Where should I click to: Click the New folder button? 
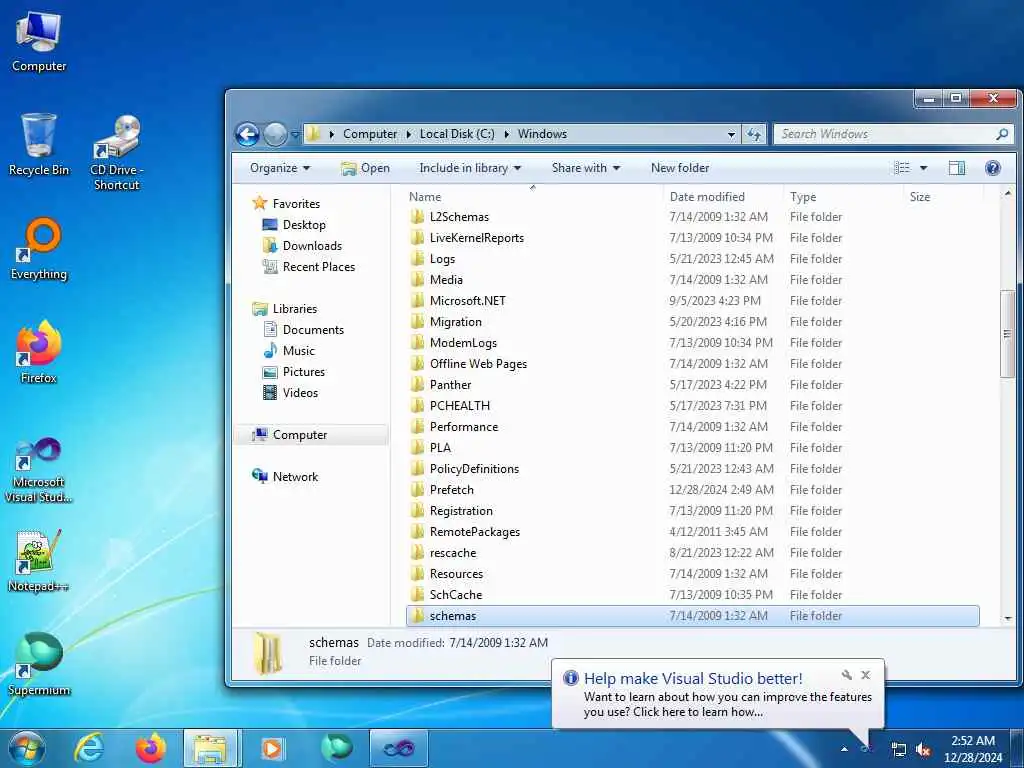679,168
